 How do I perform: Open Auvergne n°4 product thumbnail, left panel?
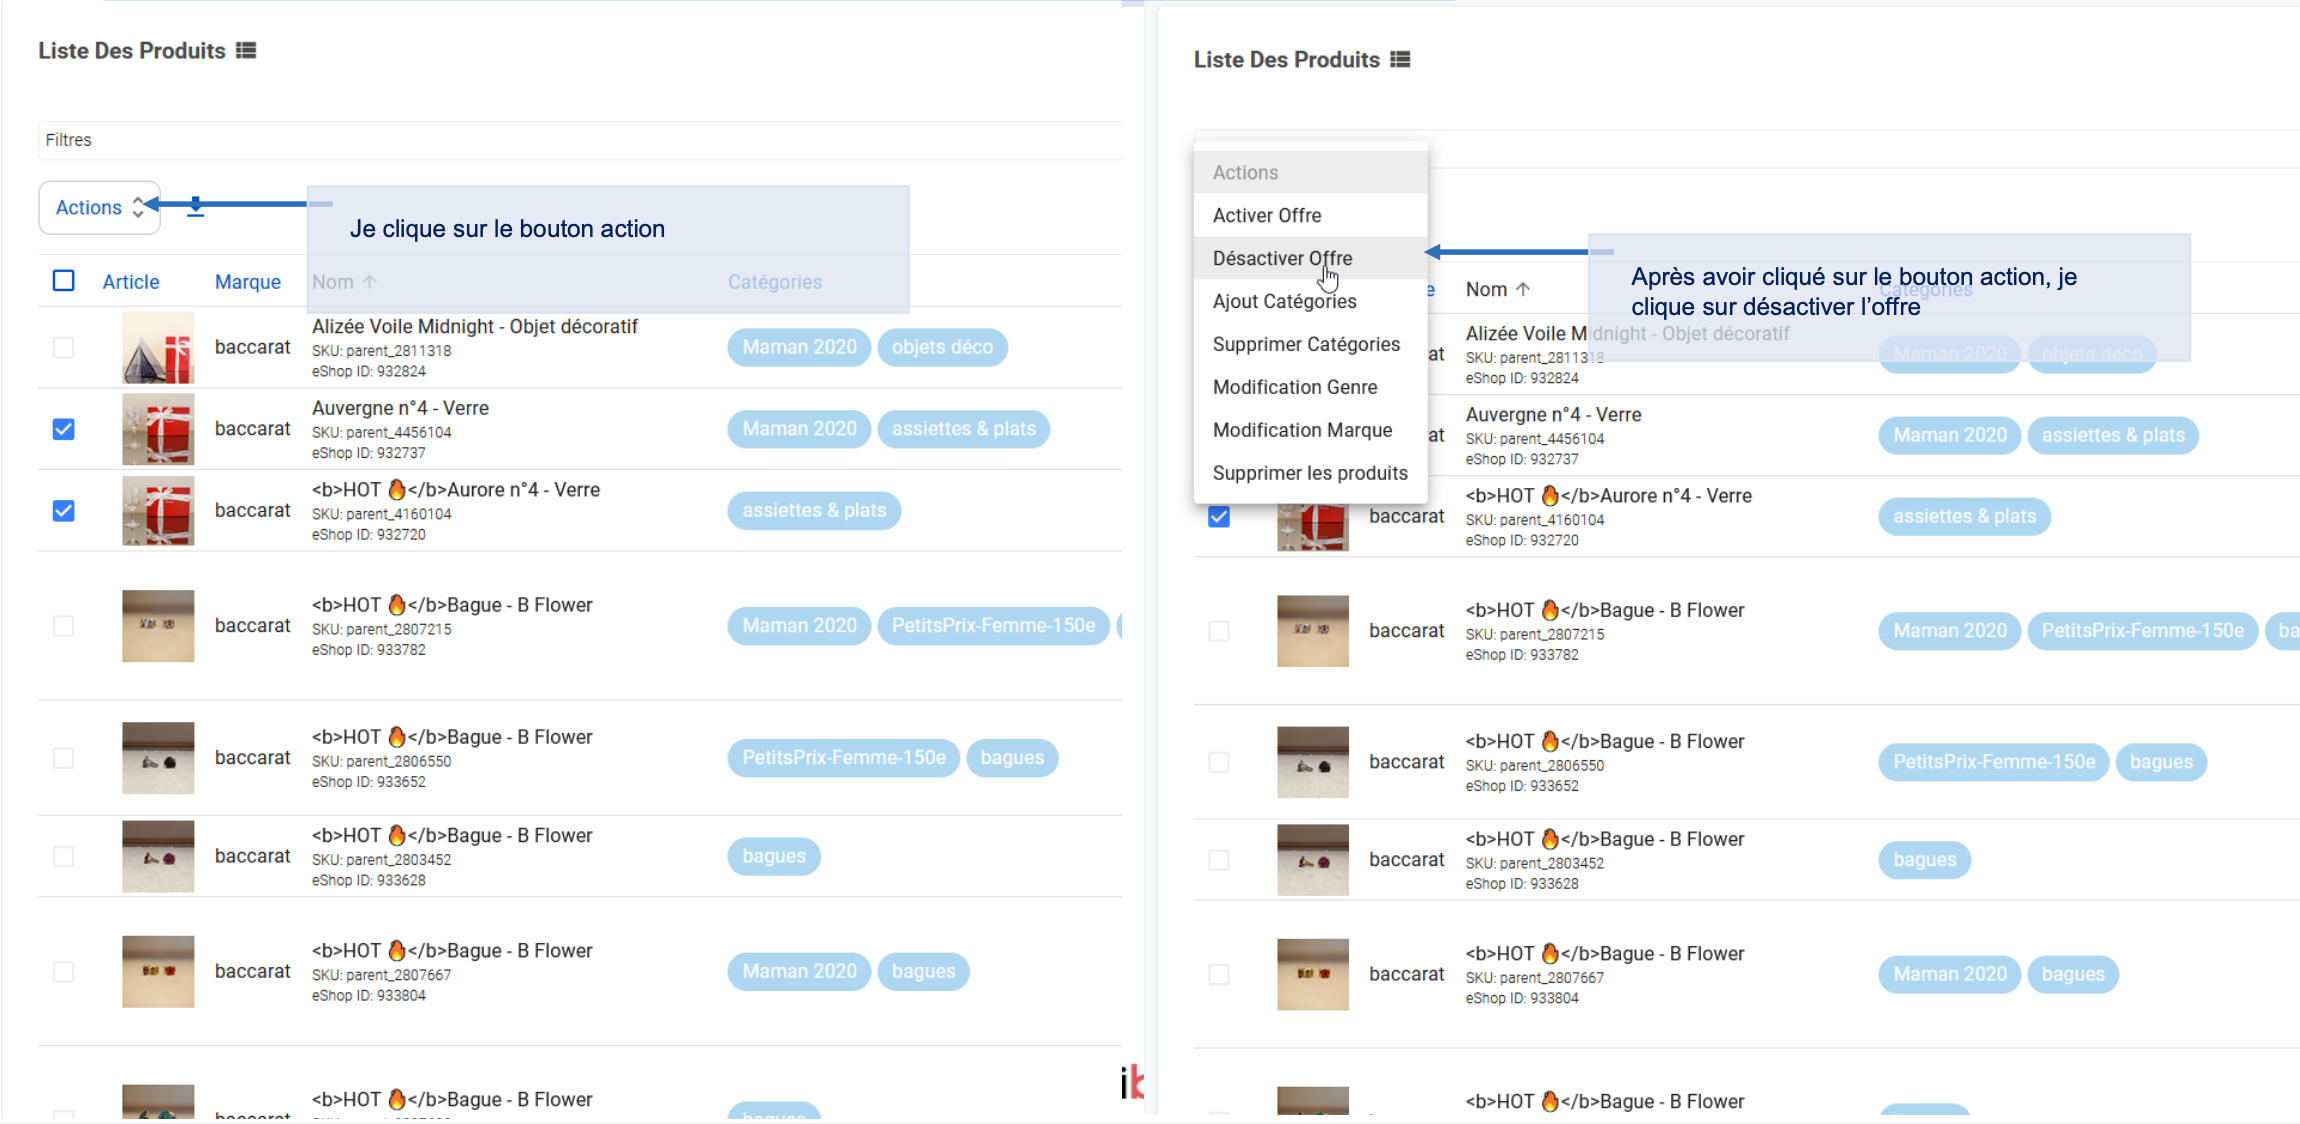click(158, 429)
